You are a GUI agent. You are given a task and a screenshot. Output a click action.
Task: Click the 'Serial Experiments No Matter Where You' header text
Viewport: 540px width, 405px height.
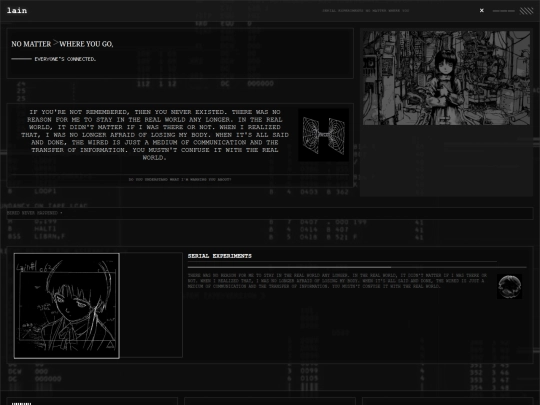pyautogui.click(x=366, y=11)
